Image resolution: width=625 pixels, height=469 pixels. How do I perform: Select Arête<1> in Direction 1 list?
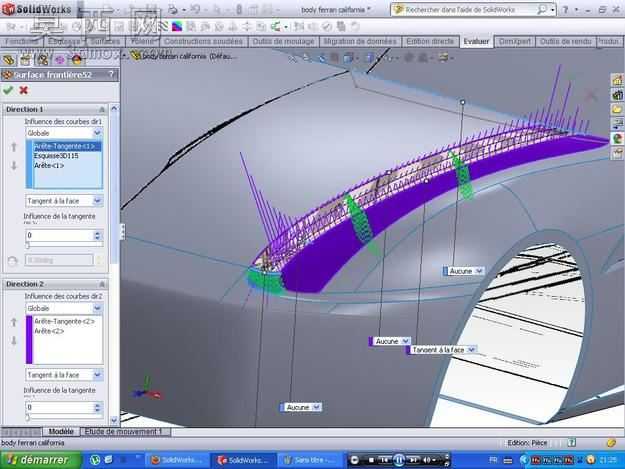(x=49, y=165)
